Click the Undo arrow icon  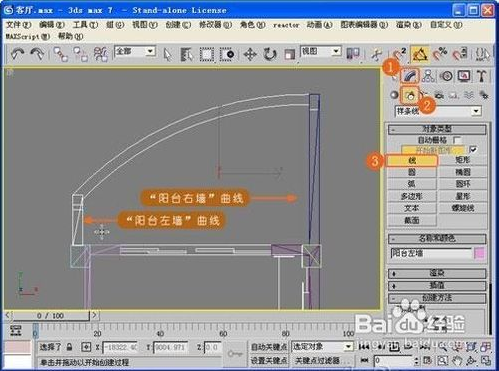(x=17, y=53)
